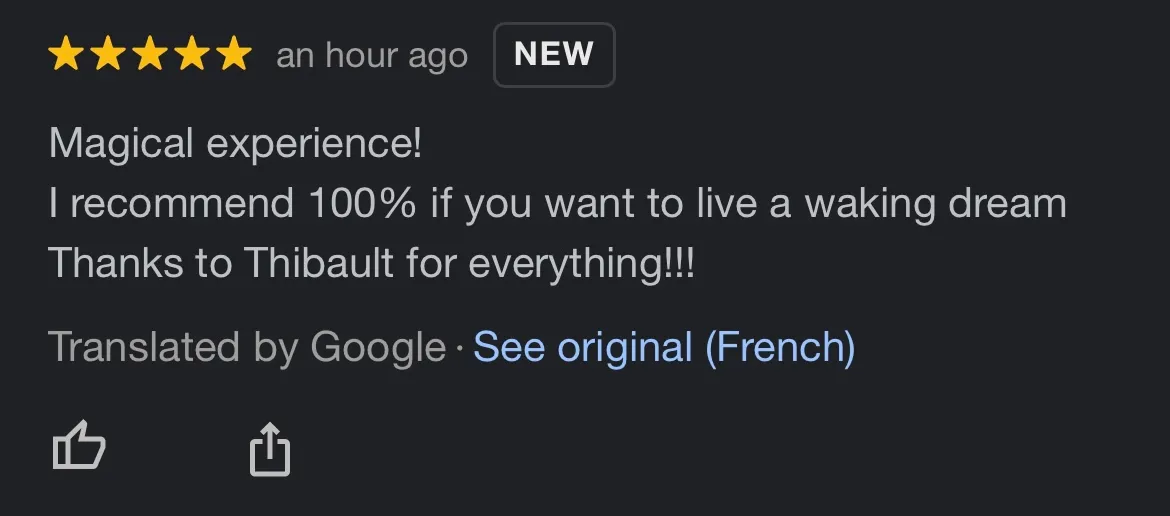Screen dimensions: 1170x516
Task: Click the fifth and last rating star
Action: (x=233, y=54)
